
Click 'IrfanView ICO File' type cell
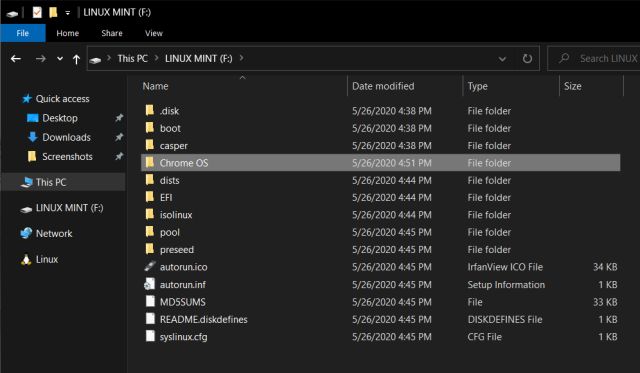pos(505,267)
